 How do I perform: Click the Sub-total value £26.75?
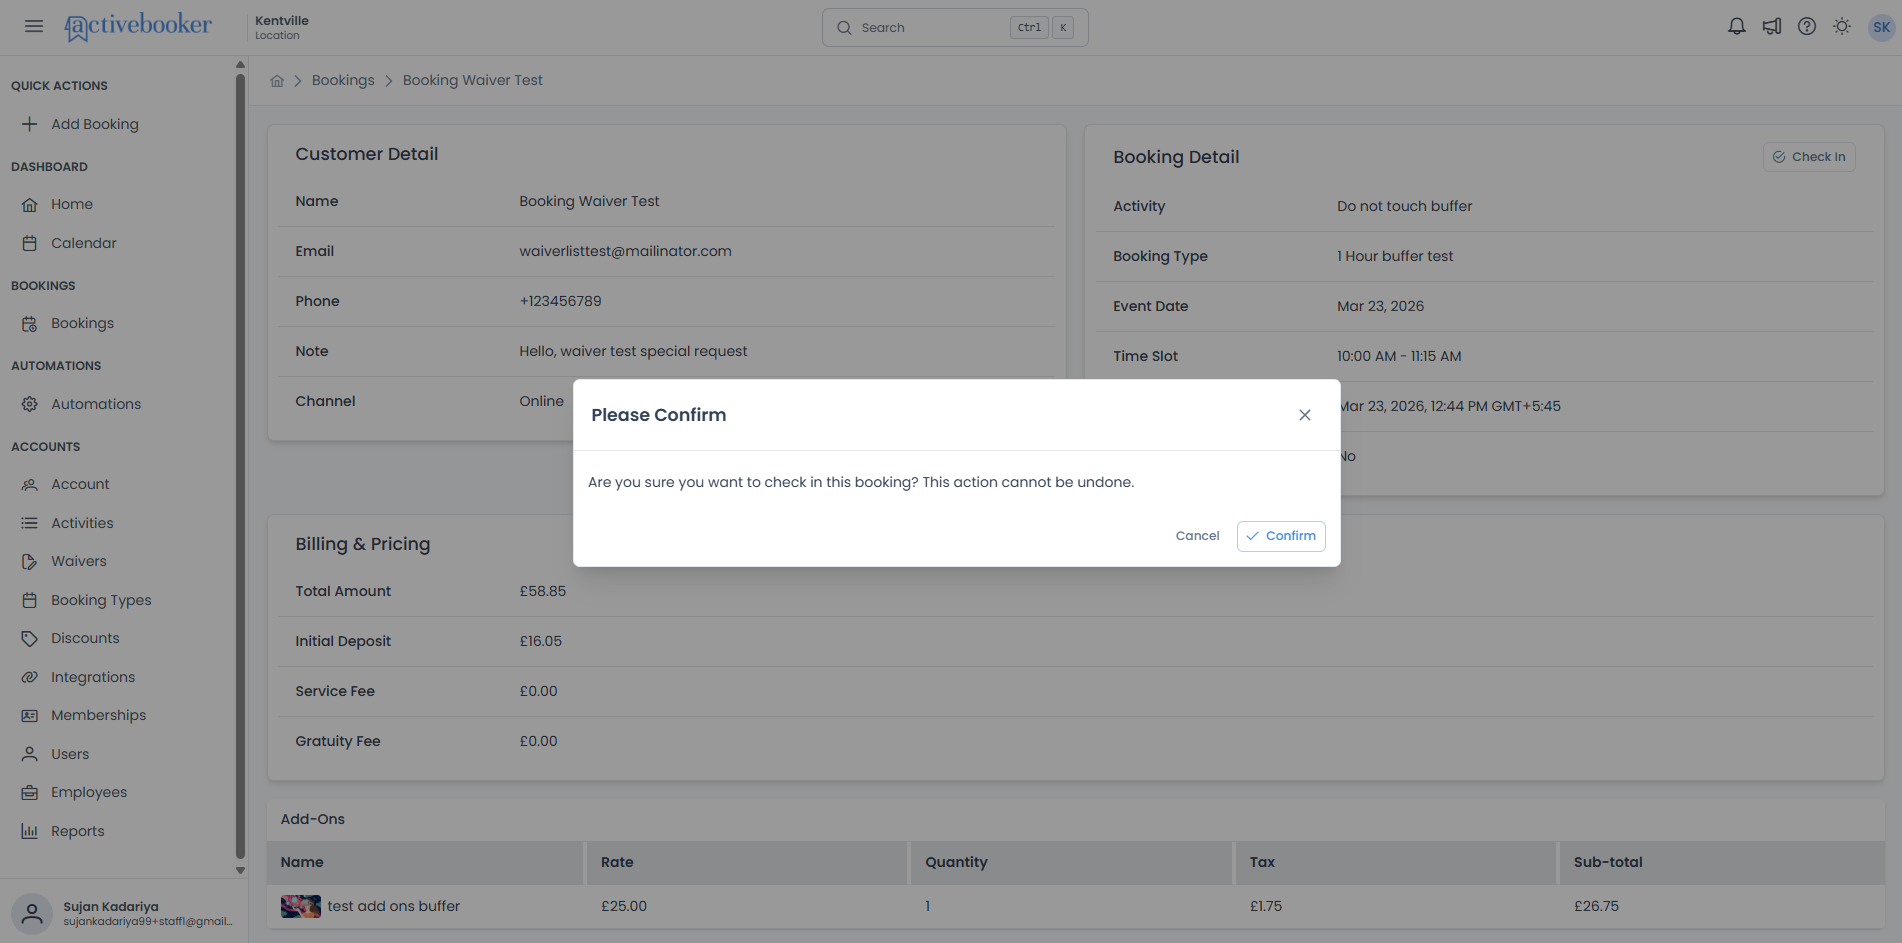[1596, 906]
